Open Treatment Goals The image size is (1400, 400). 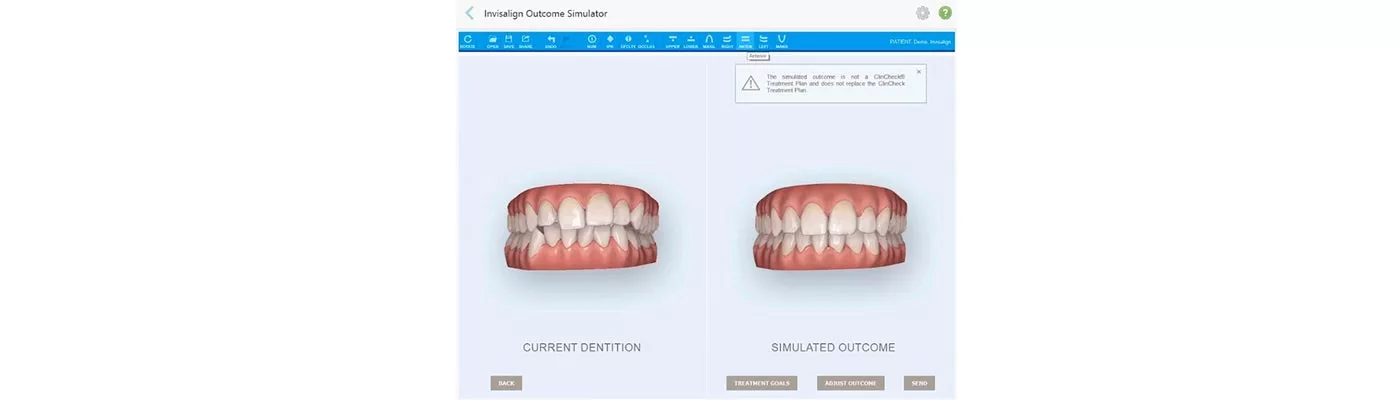click(x=761, y=383)
